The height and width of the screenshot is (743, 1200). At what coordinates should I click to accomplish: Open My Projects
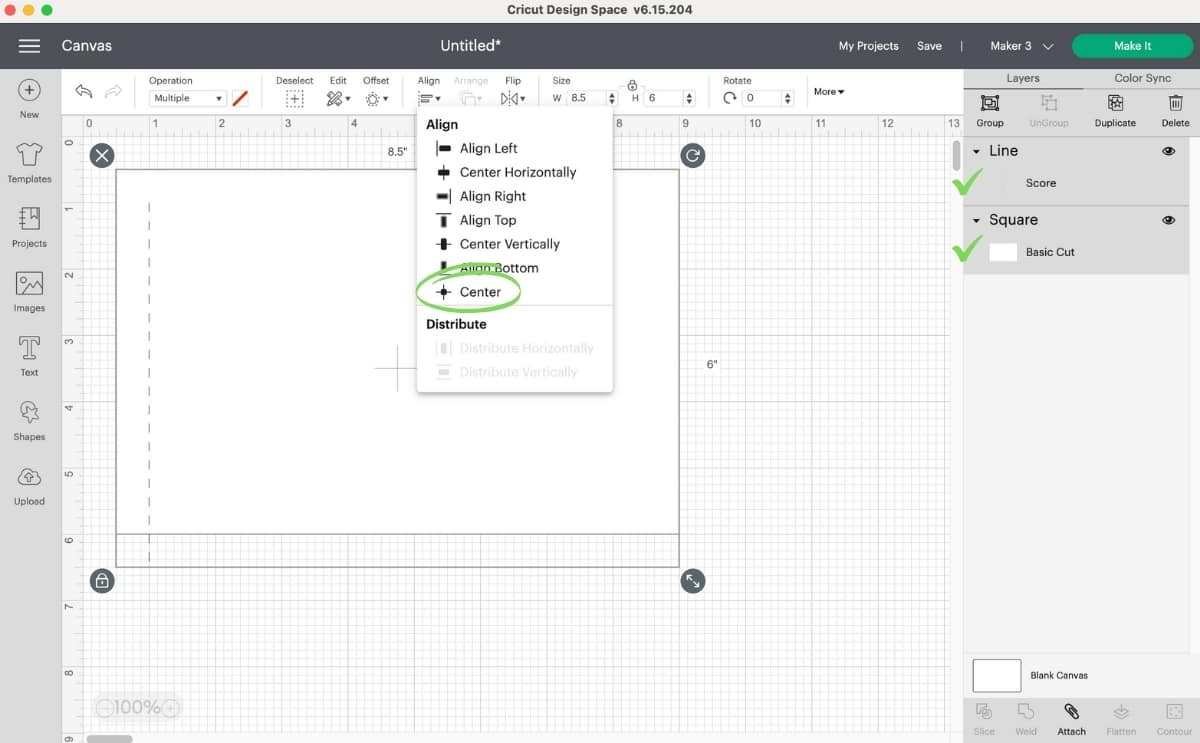pyautogui.click(x=868, y=46)
